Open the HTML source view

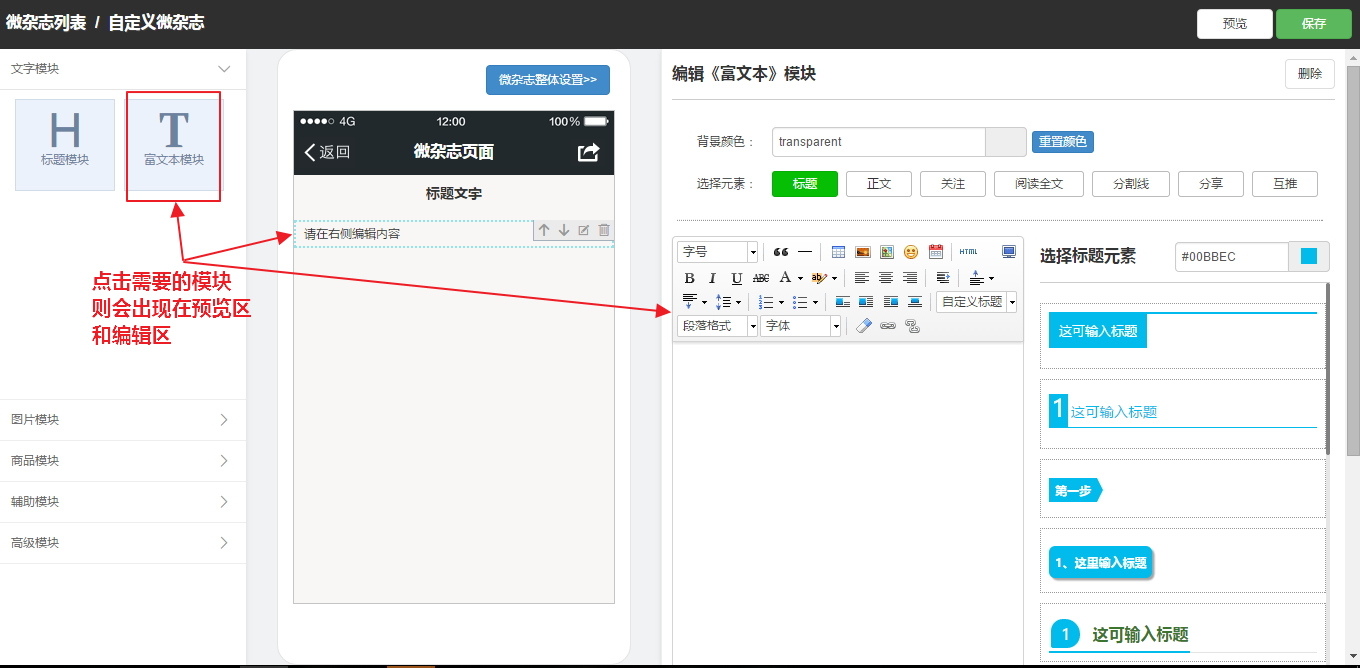[969, 252]
